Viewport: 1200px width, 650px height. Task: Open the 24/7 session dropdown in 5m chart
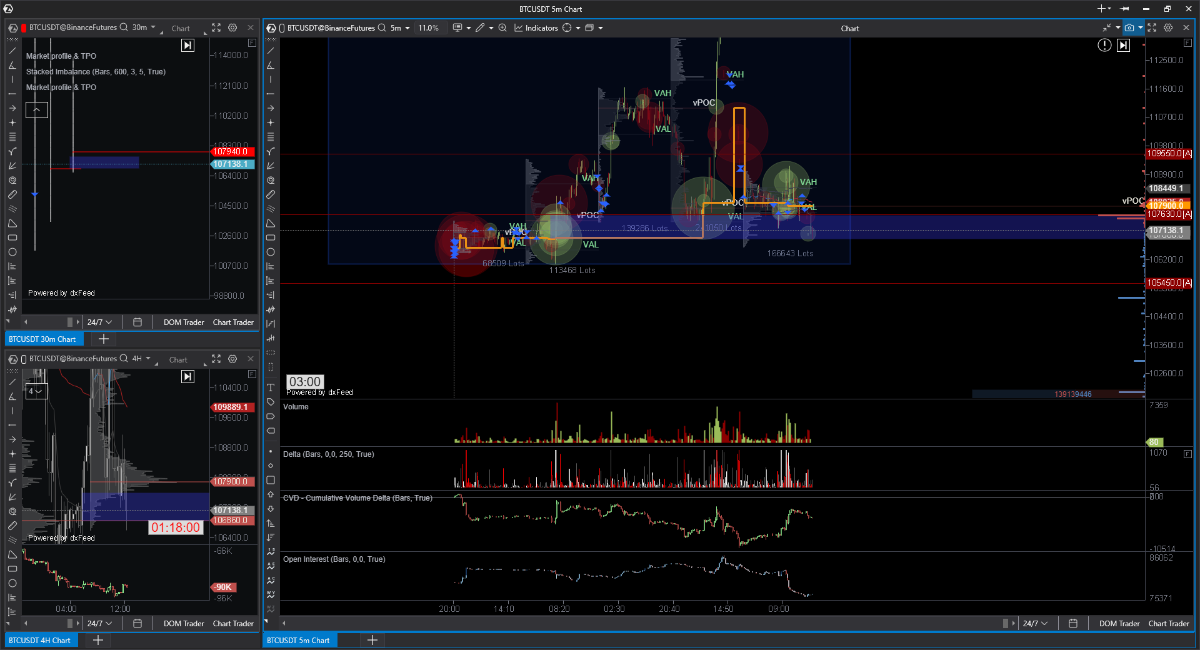pos(1033,623)
